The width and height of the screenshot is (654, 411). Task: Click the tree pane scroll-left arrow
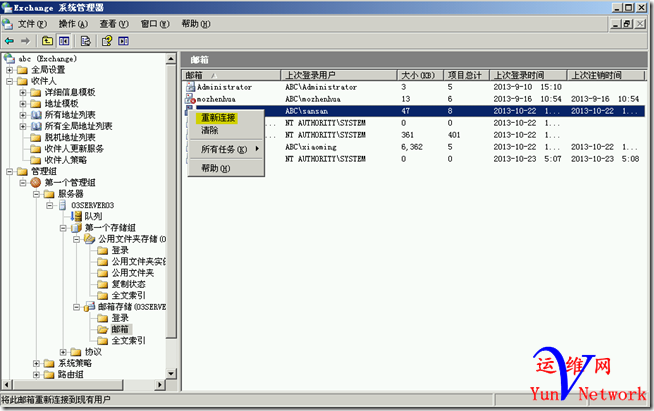[x=6, y=384]
